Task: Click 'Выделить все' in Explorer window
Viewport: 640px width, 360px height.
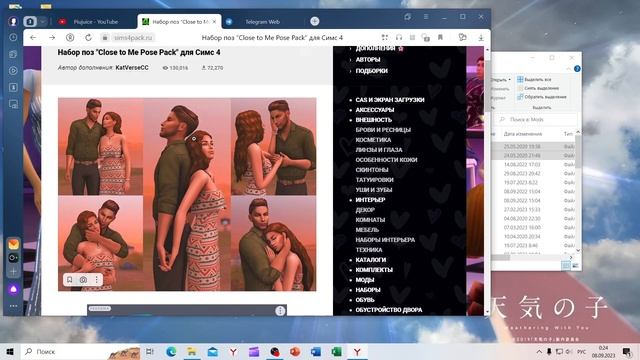Action: 534,79
